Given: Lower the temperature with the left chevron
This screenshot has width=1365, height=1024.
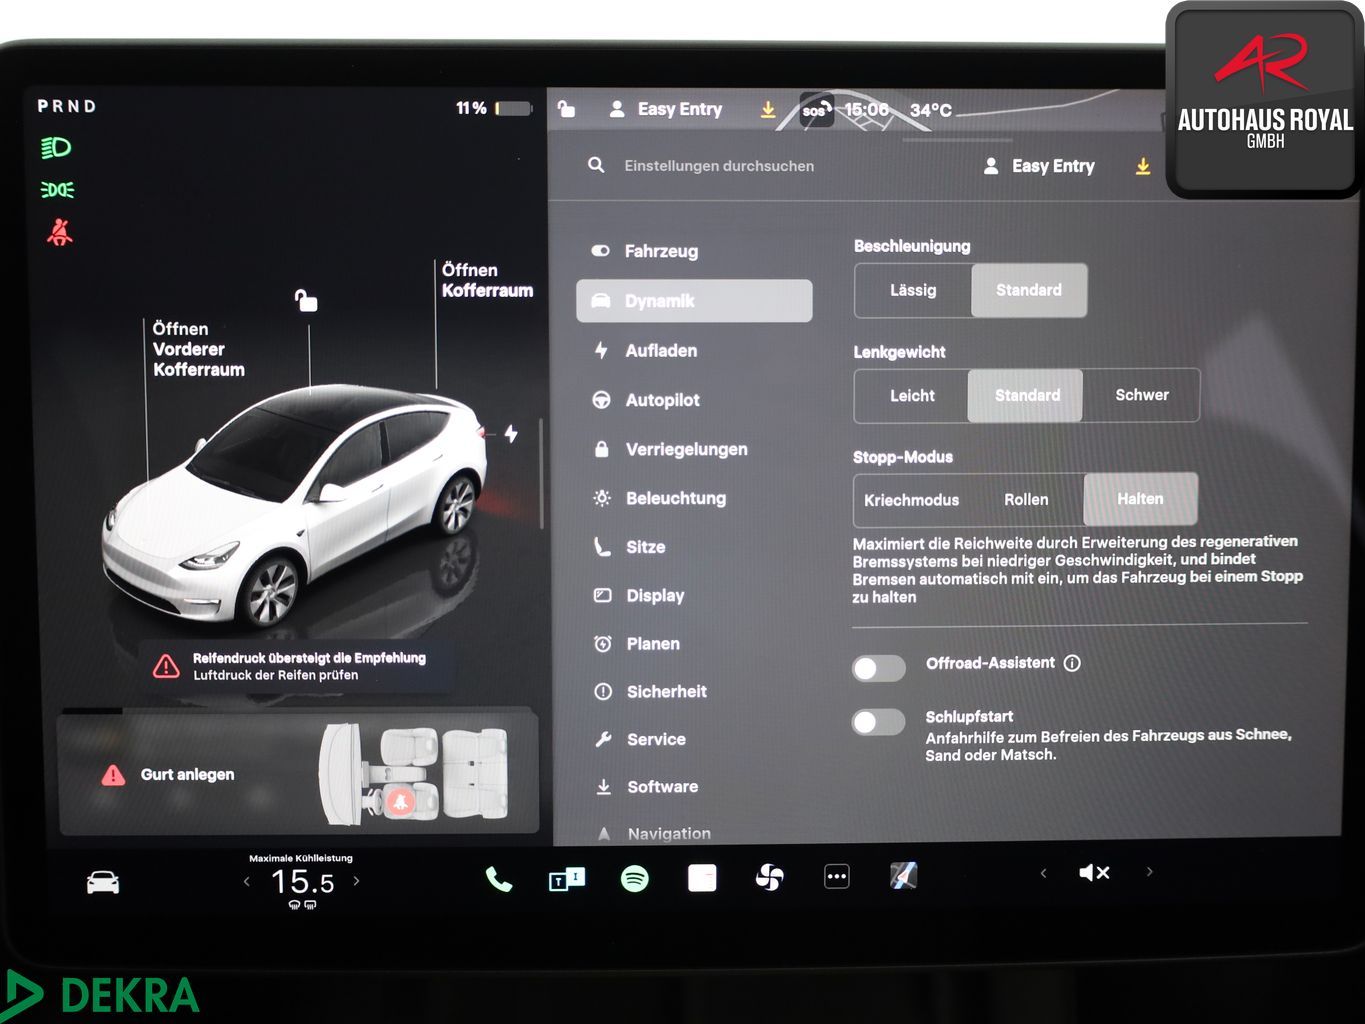Looking at the screenshot, I should [247, 881].
